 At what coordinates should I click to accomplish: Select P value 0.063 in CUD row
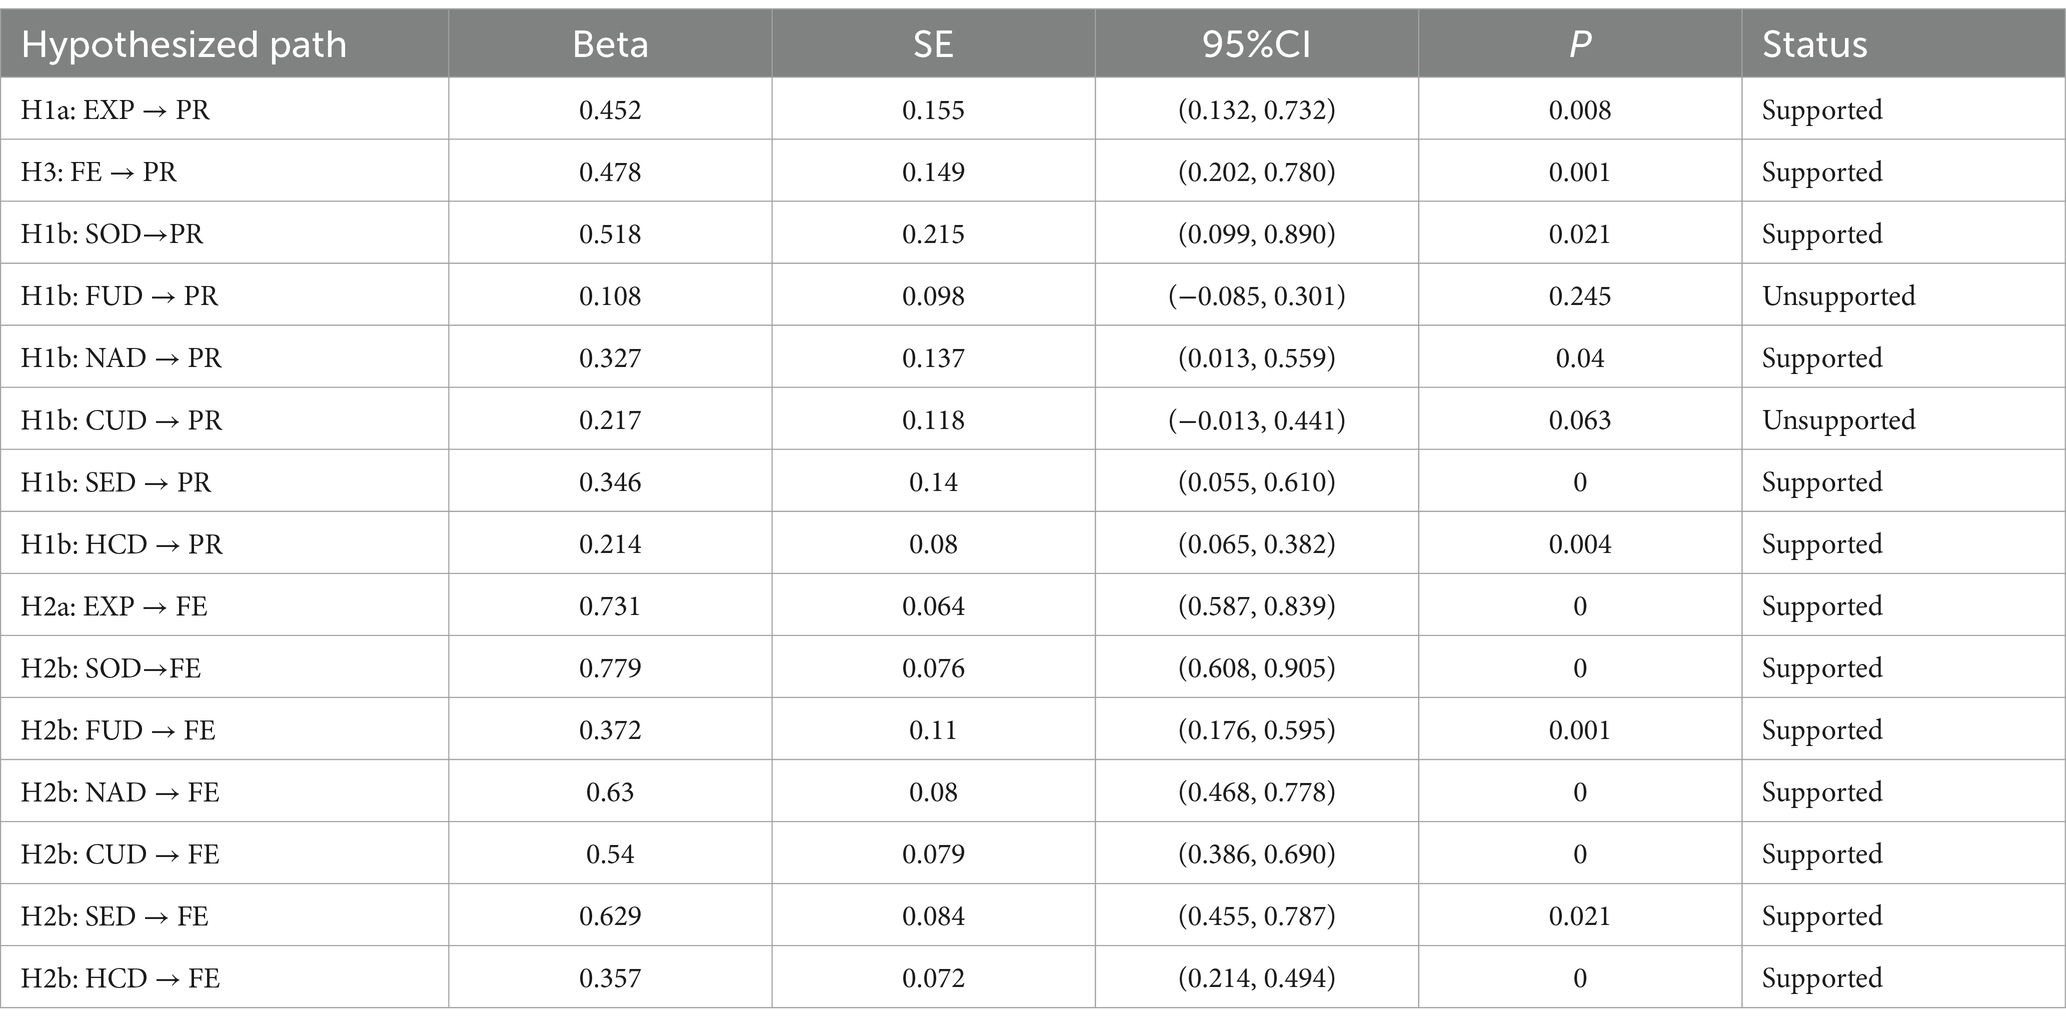pos(1580,420)
